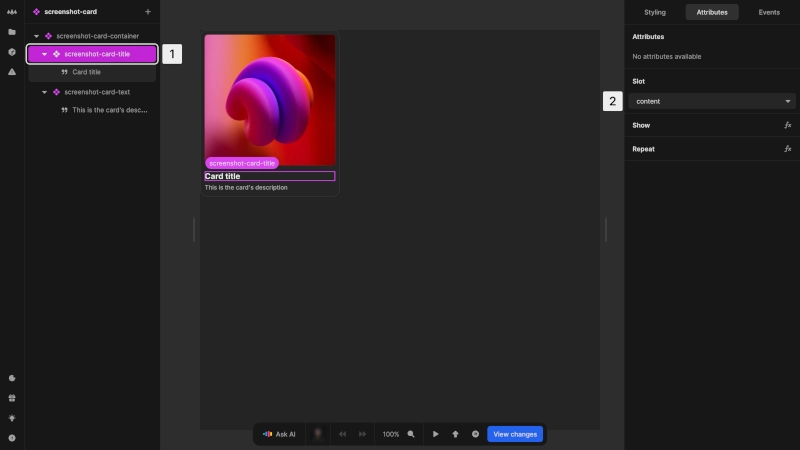Click the user avatar in bottom toolbar
800x450 pixels.
tap(318, 434)
